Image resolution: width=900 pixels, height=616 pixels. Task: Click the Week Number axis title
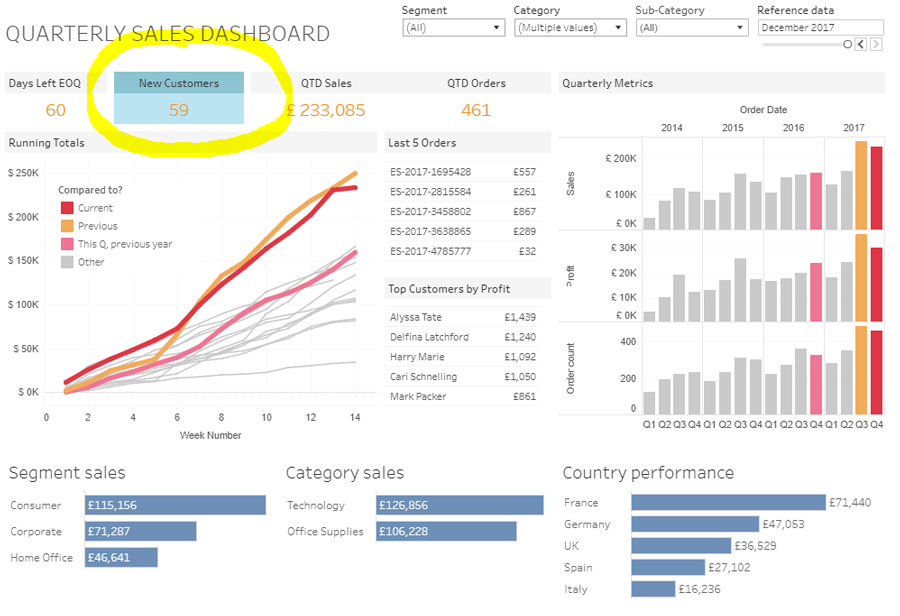click(211, 435)
